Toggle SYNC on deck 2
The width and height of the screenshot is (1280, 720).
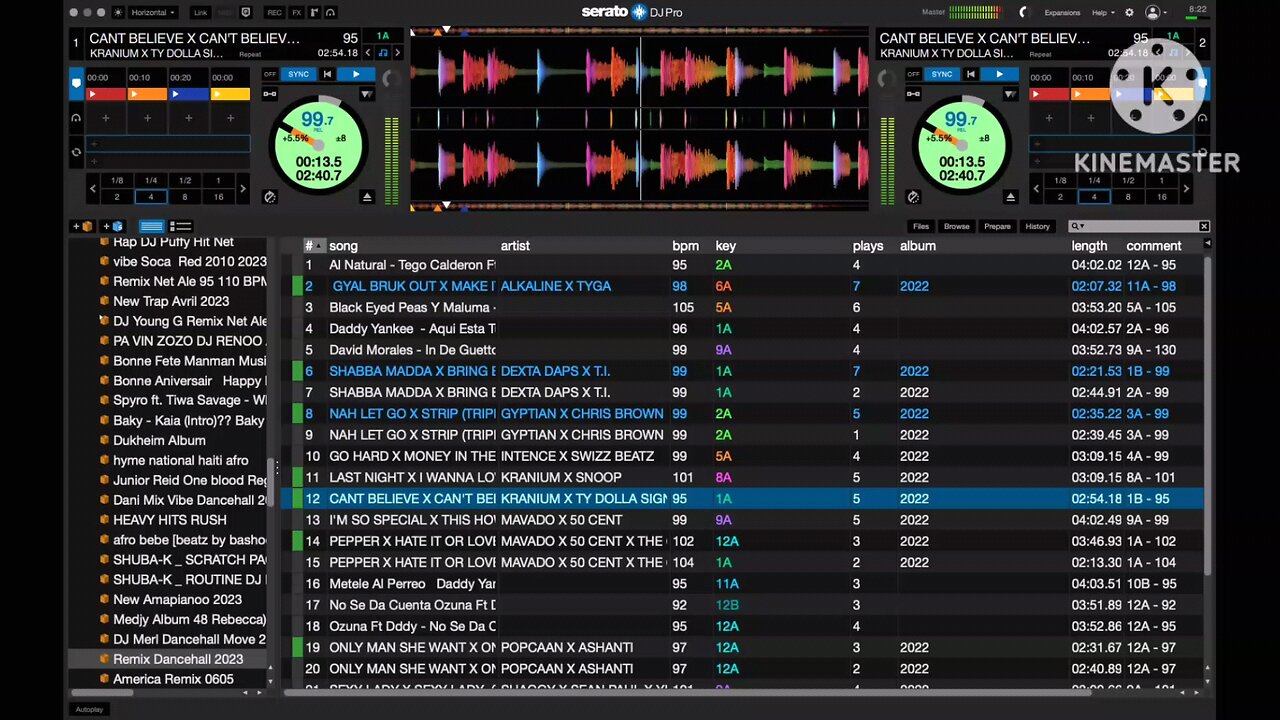pos(941,74)
